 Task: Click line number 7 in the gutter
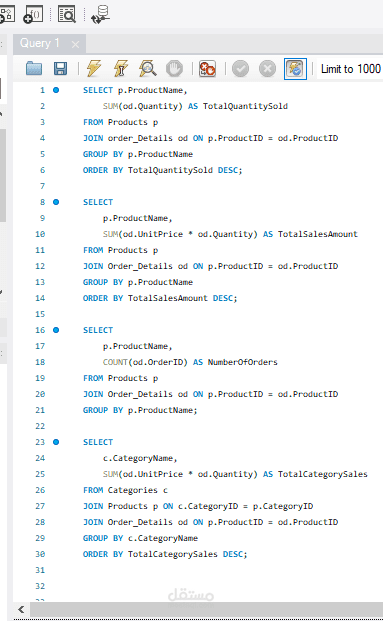(x=42, y=186)
